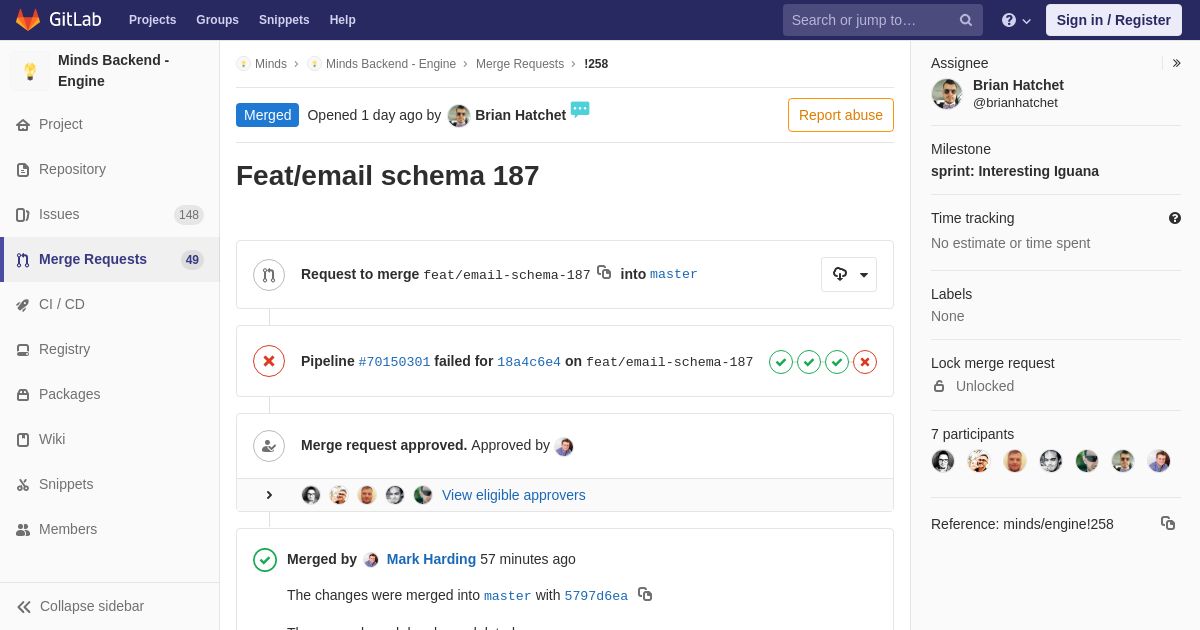
Task: Click the first participant avatar
Action: 943,461
